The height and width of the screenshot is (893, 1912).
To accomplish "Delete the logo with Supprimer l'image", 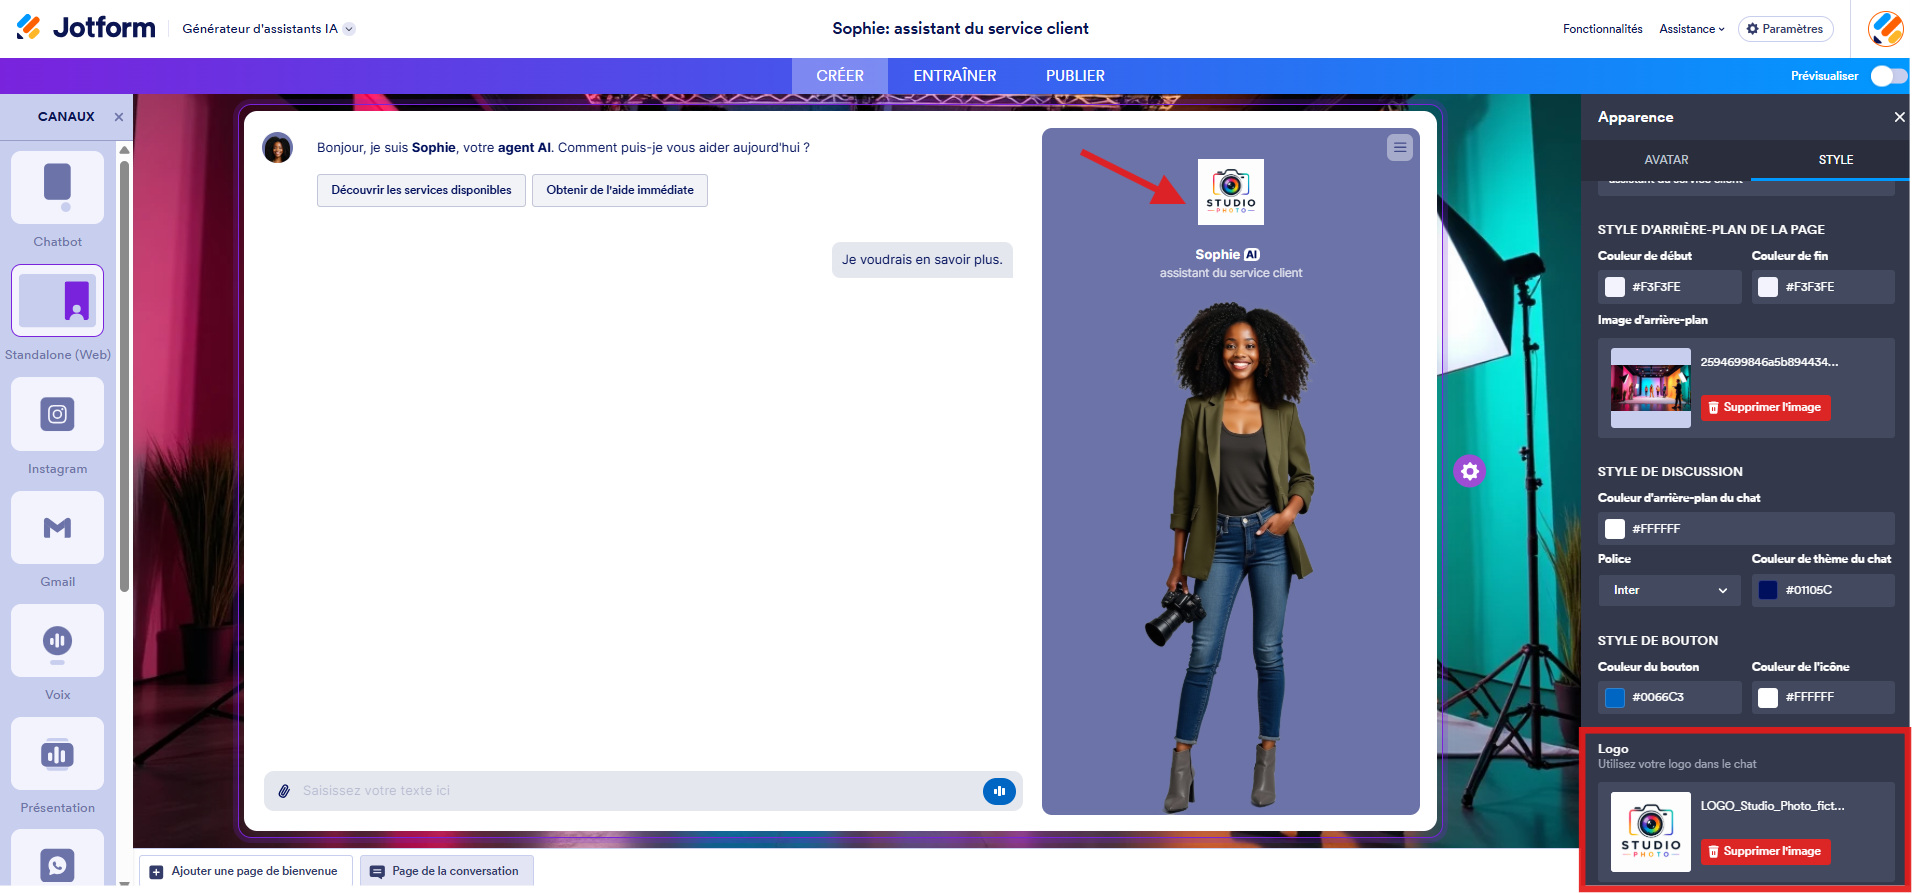I will point(1766,852).
